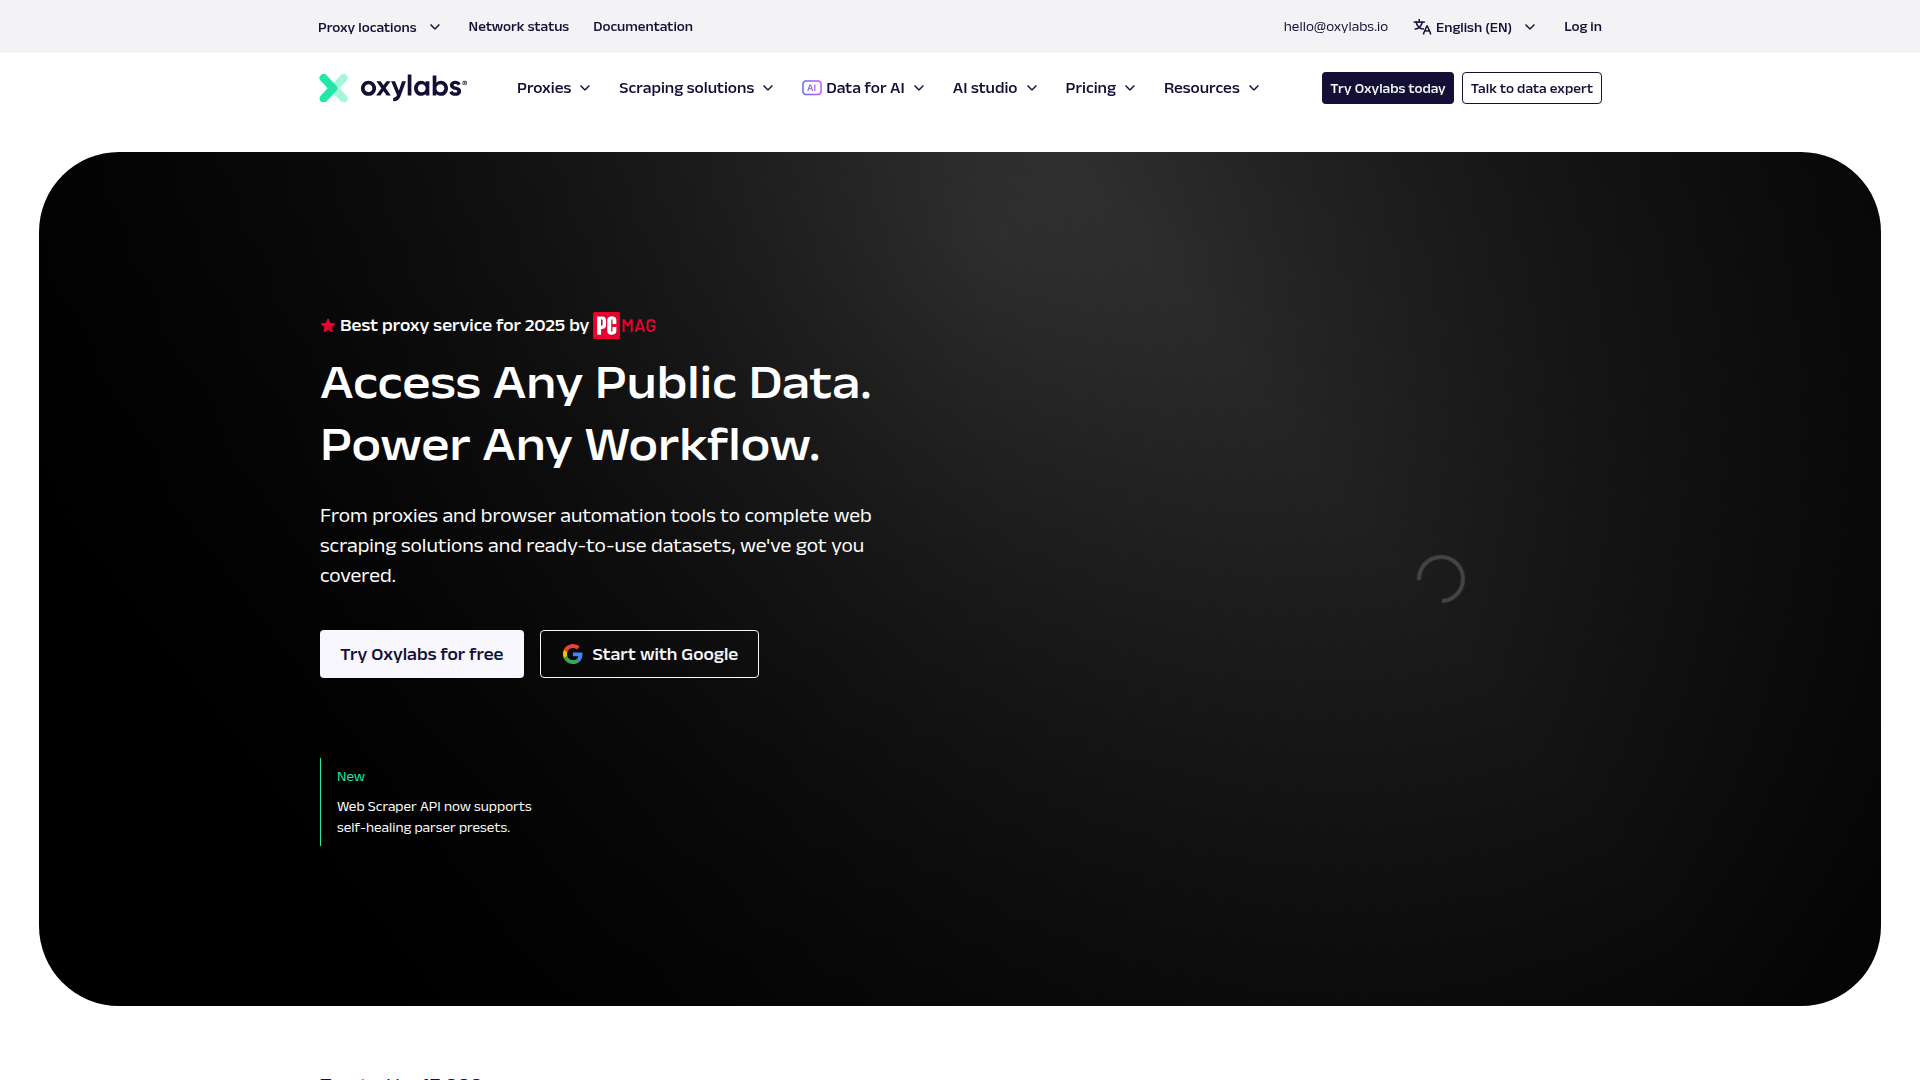This screenshot has height=1080, width=1920.
Task: Click 'Best proxy service for 2025 by' text
Action: (464, 326)
